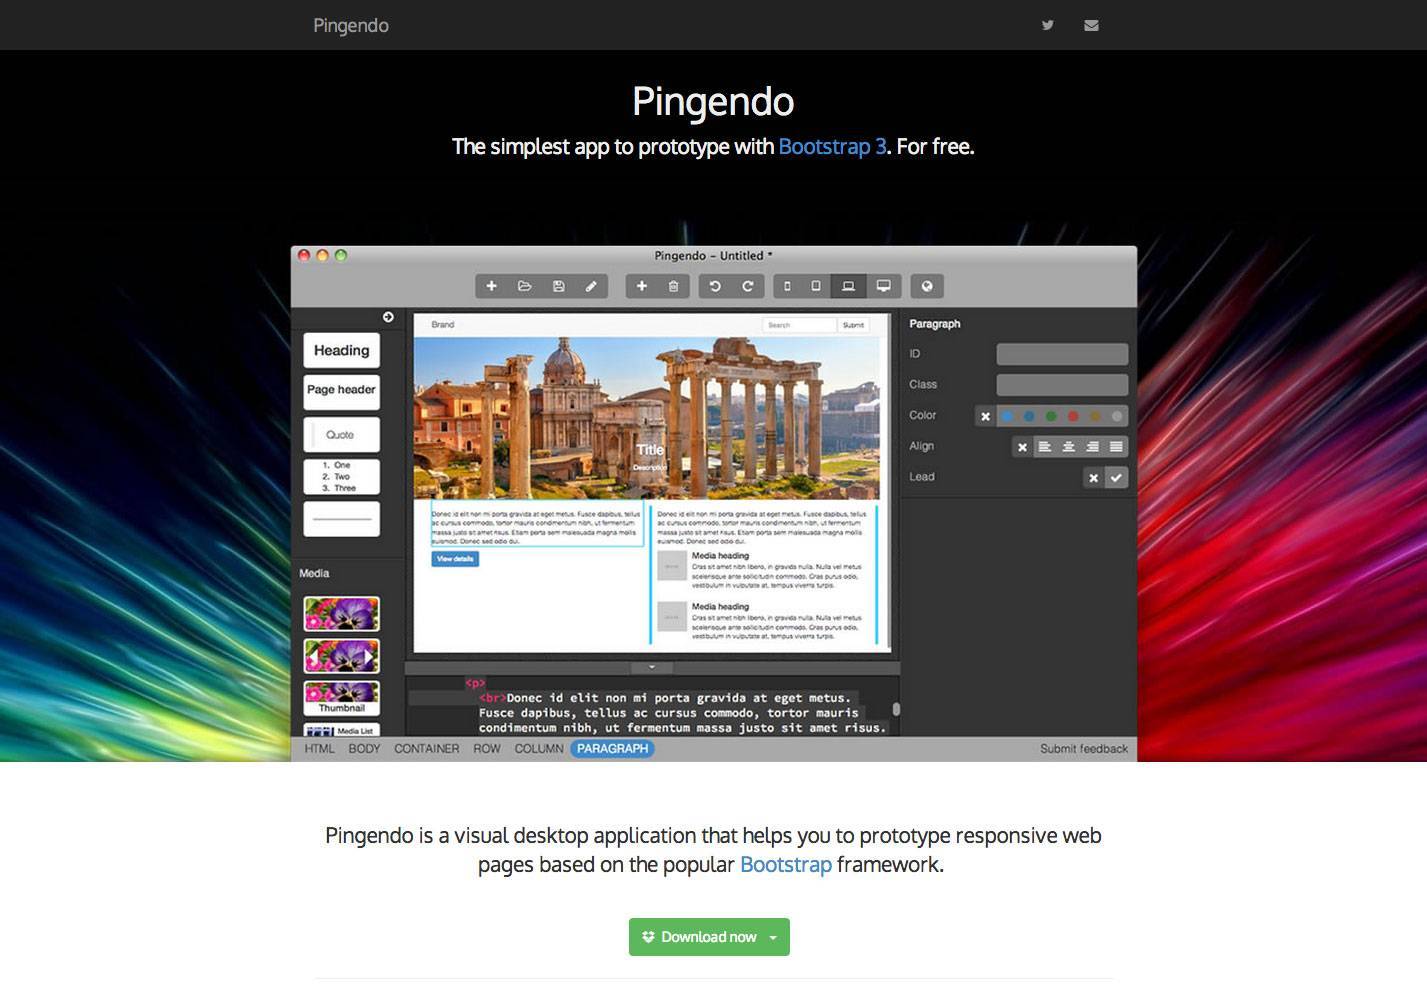Delete the element with the trash icon
The image size is (1427, 986).
674,286
